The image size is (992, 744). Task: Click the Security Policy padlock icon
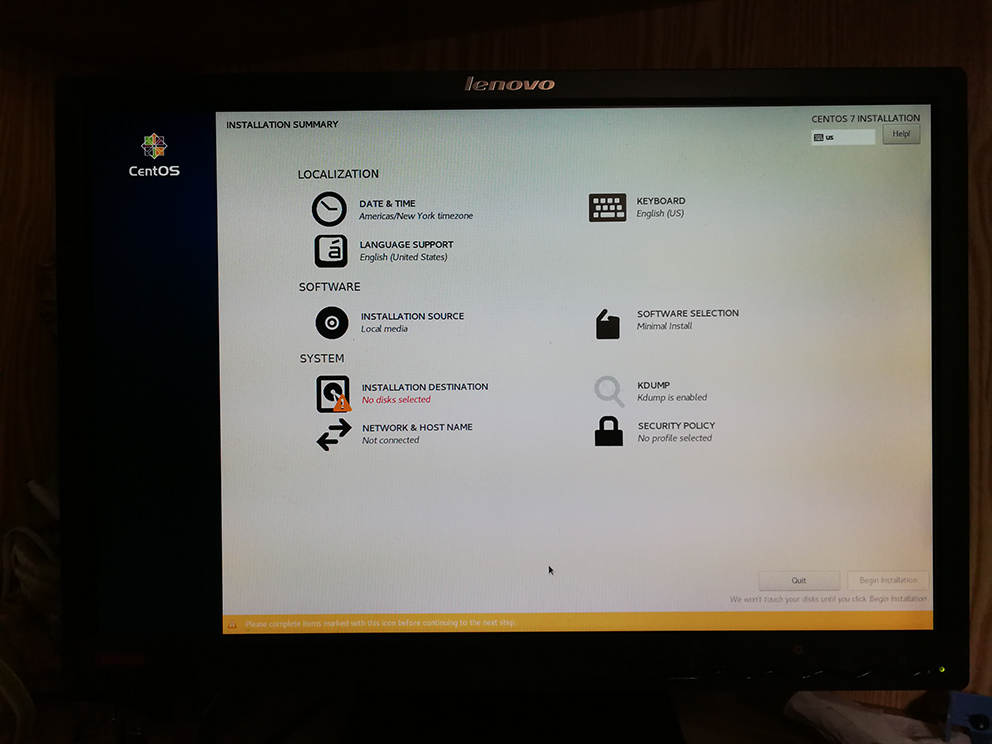[x=609, y=431]
